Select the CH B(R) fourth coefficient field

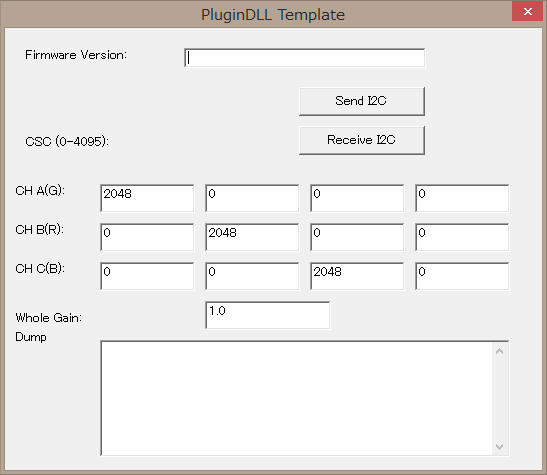coord(462,237)
